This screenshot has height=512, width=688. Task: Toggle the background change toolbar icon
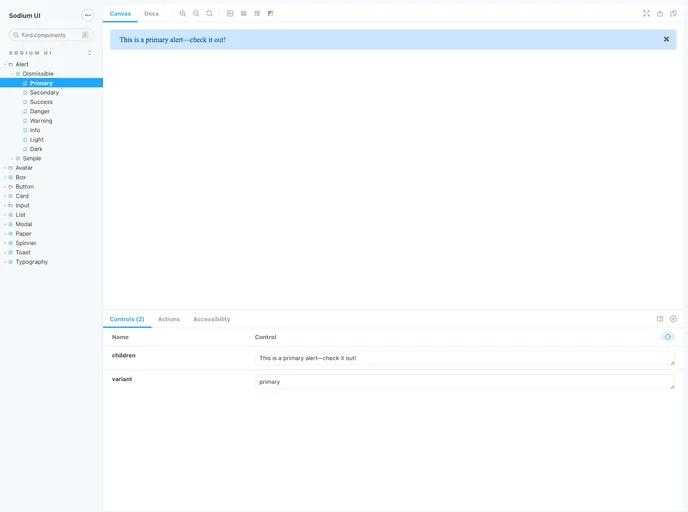(230, 14)
